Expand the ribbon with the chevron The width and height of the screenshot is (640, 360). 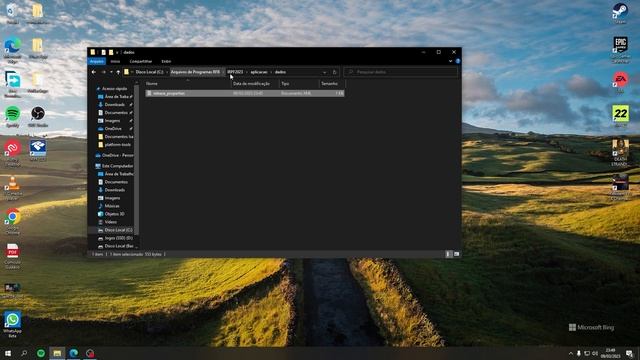pos(450,61)
